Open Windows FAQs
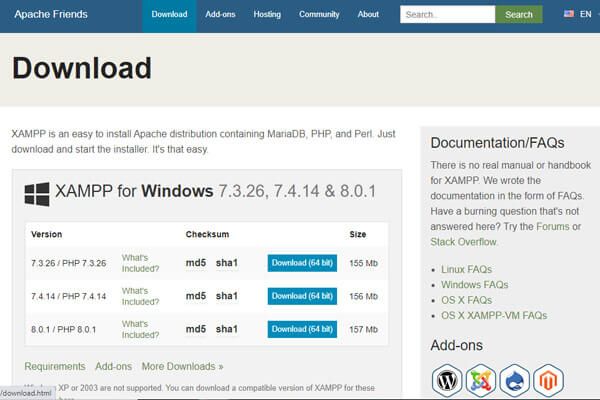600x400 pixels. point(474,285)
